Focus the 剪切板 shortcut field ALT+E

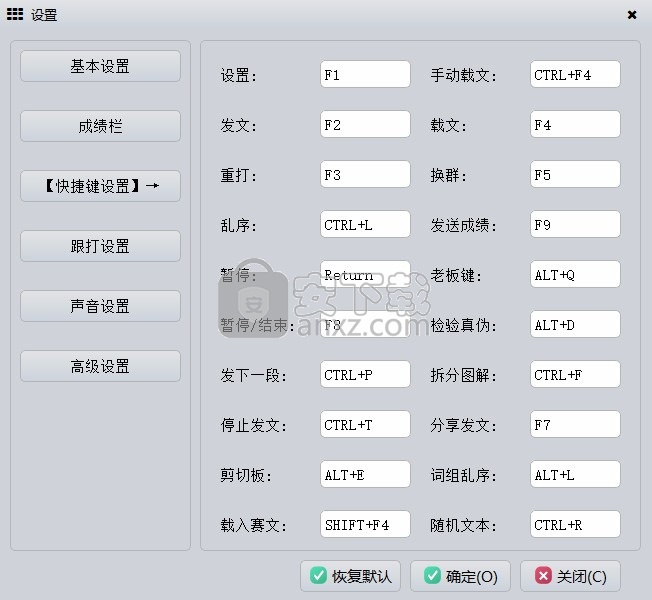click(365, 474)
